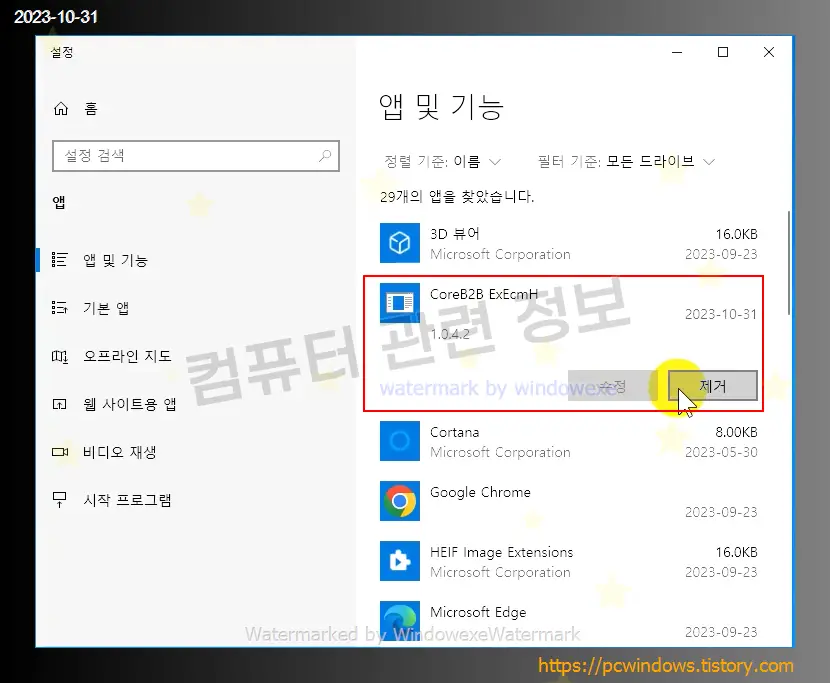
Task: Click the date 2023-10-31 for CoreB2B
Action: pyautogui.click(x=721, y=314)
